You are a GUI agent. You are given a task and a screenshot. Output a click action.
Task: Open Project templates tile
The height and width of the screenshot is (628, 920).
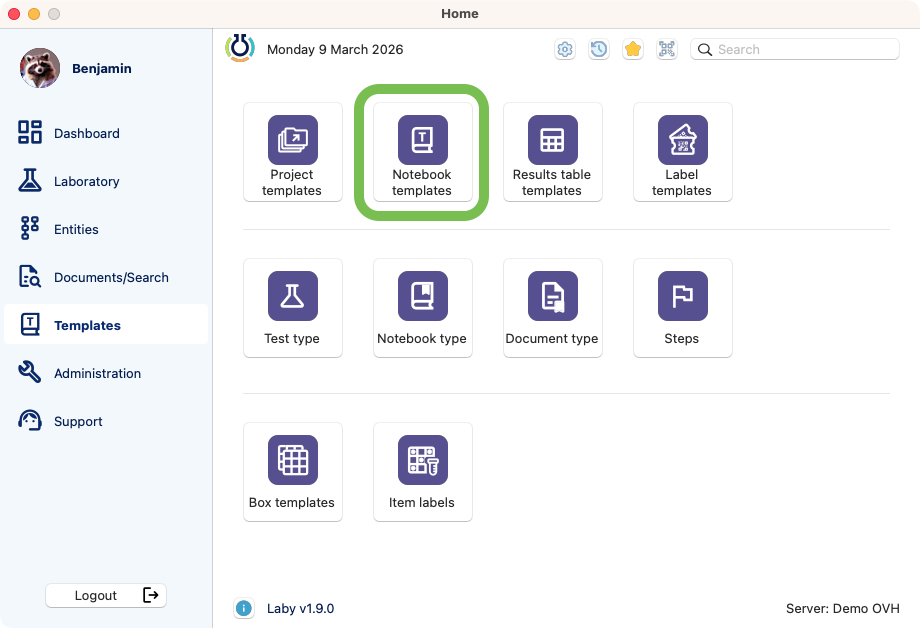292,152
